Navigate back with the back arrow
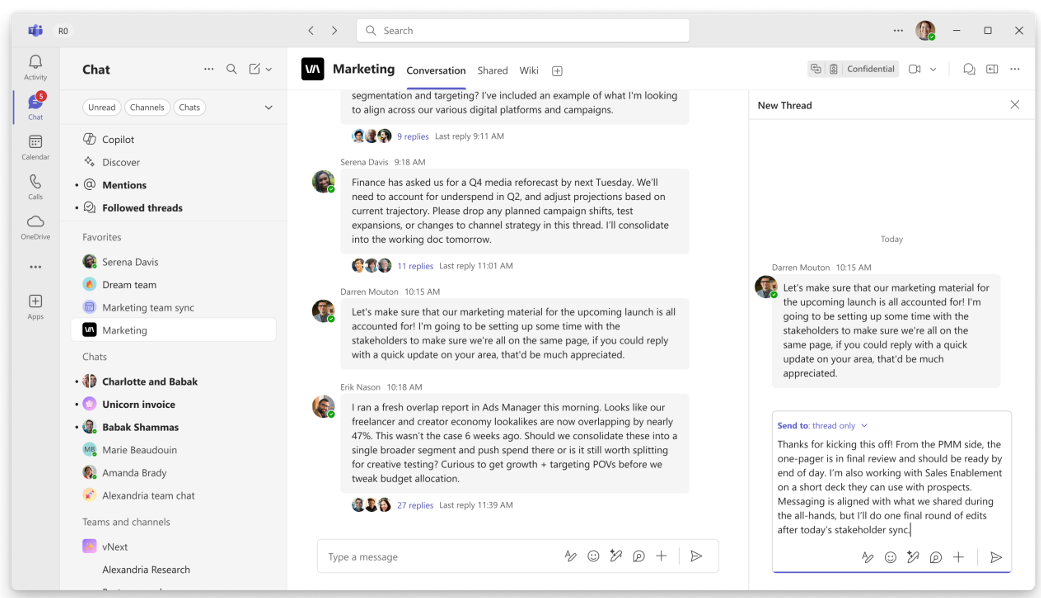This screenshot has width=1041, height=598. coord(311,31)
